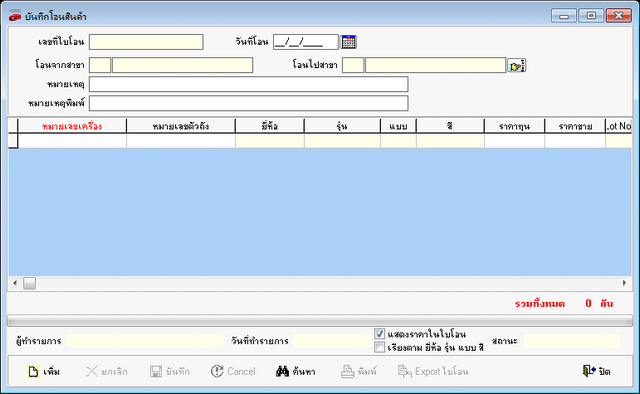The width and height of the screenshot is (640, 394).
Task: Open the calendar picker beside วันที่โอน
Action: [349, 42]
